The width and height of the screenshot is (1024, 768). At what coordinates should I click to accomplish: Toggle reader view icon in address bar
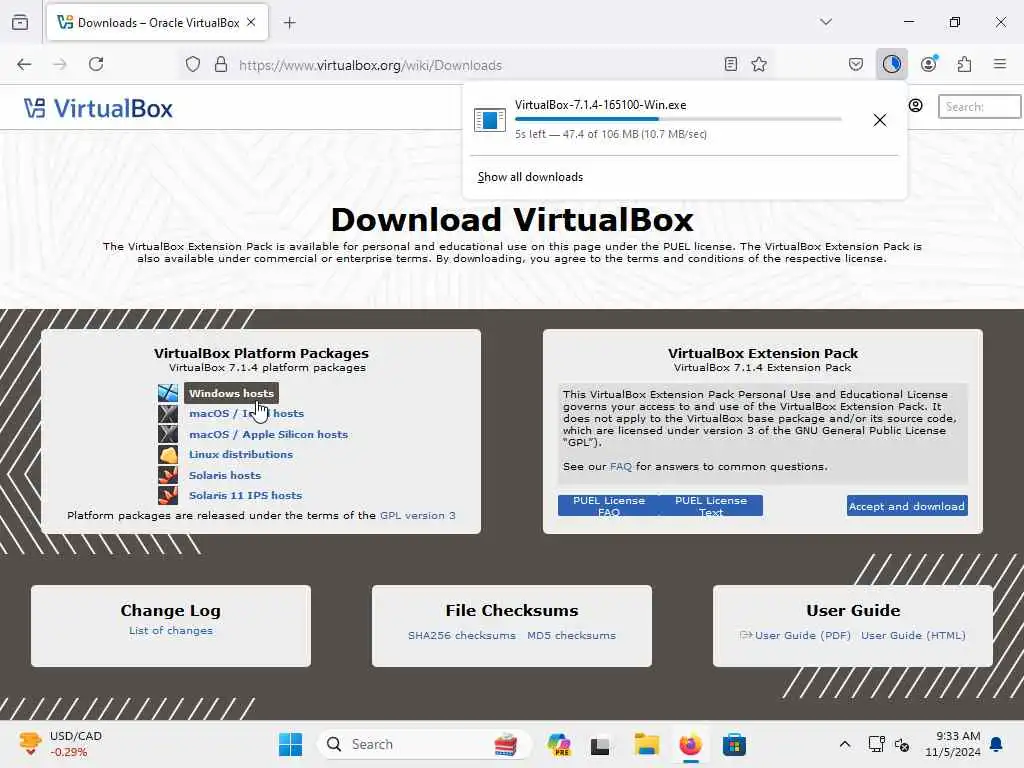point(731,64)
